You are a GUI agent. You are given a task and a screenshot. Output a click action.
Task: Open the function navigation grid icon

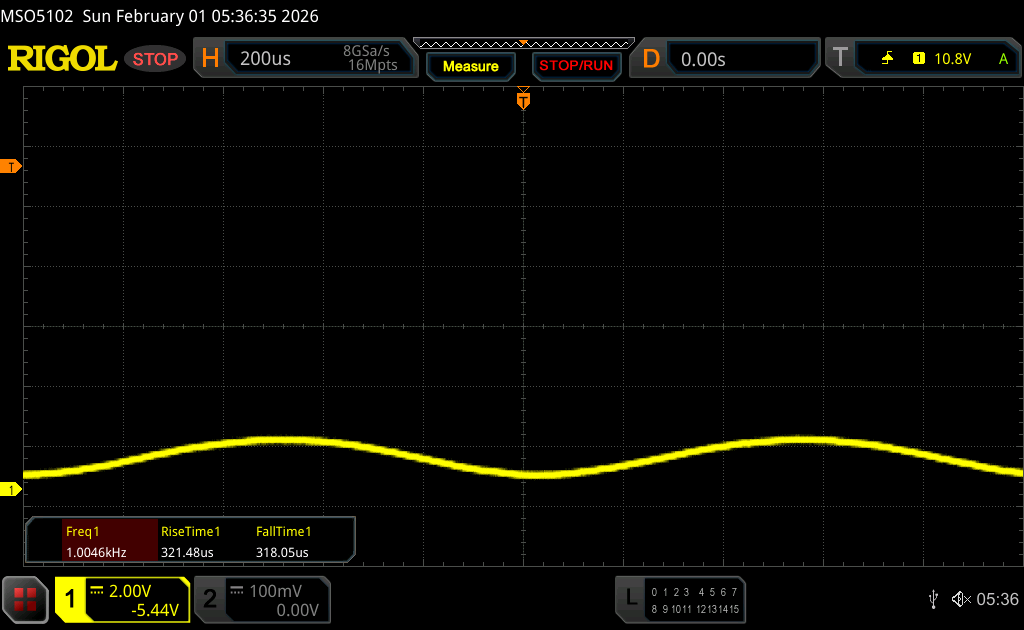point(25,599)
